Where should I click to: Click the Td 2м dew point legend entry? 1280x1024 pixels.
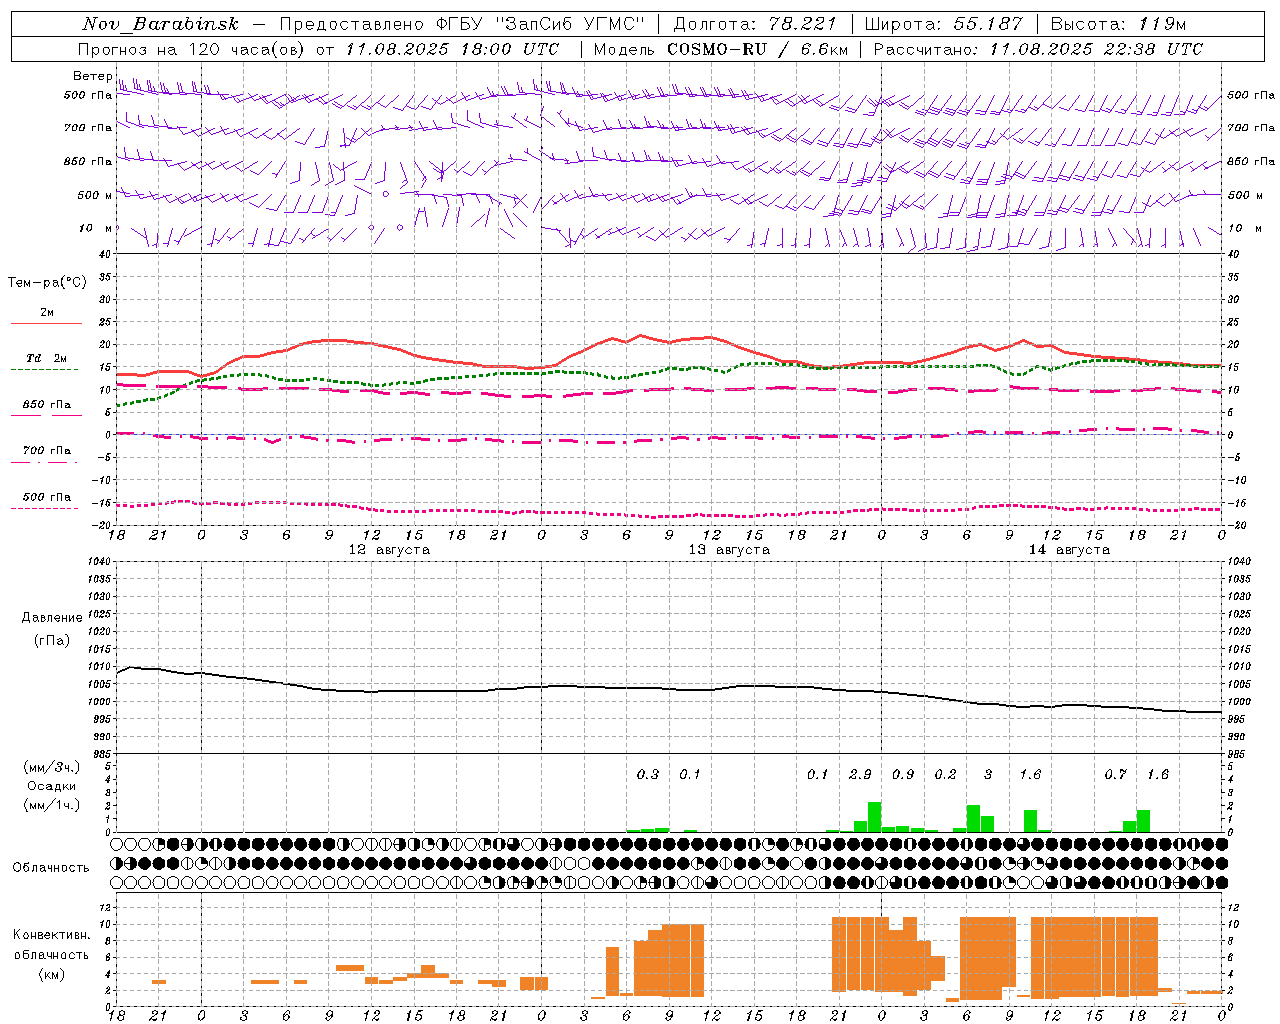click(x=47, y=358)
